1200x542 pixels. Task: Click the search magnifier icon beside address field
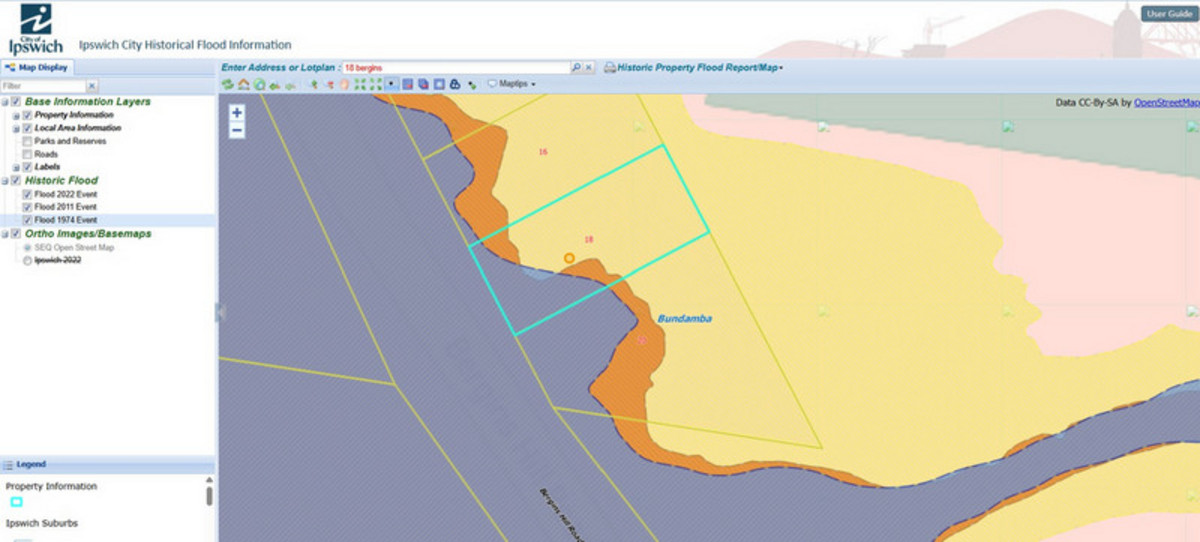pos(576,67)
